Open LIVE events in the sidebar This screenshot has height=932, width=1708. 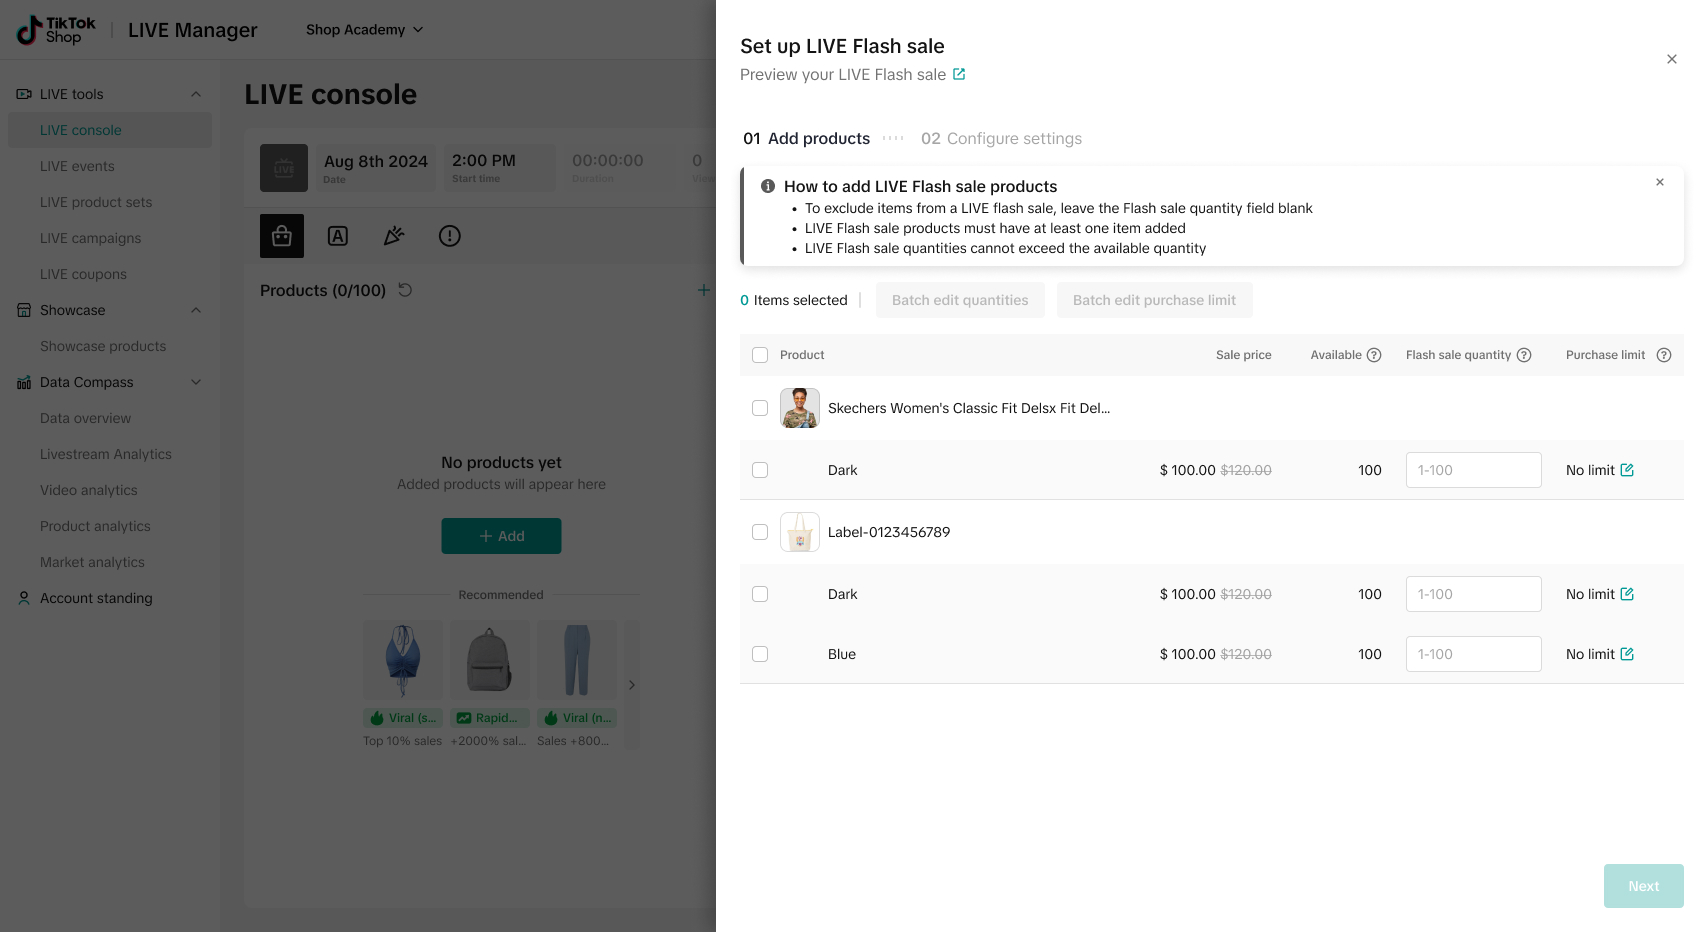(77, 166)
